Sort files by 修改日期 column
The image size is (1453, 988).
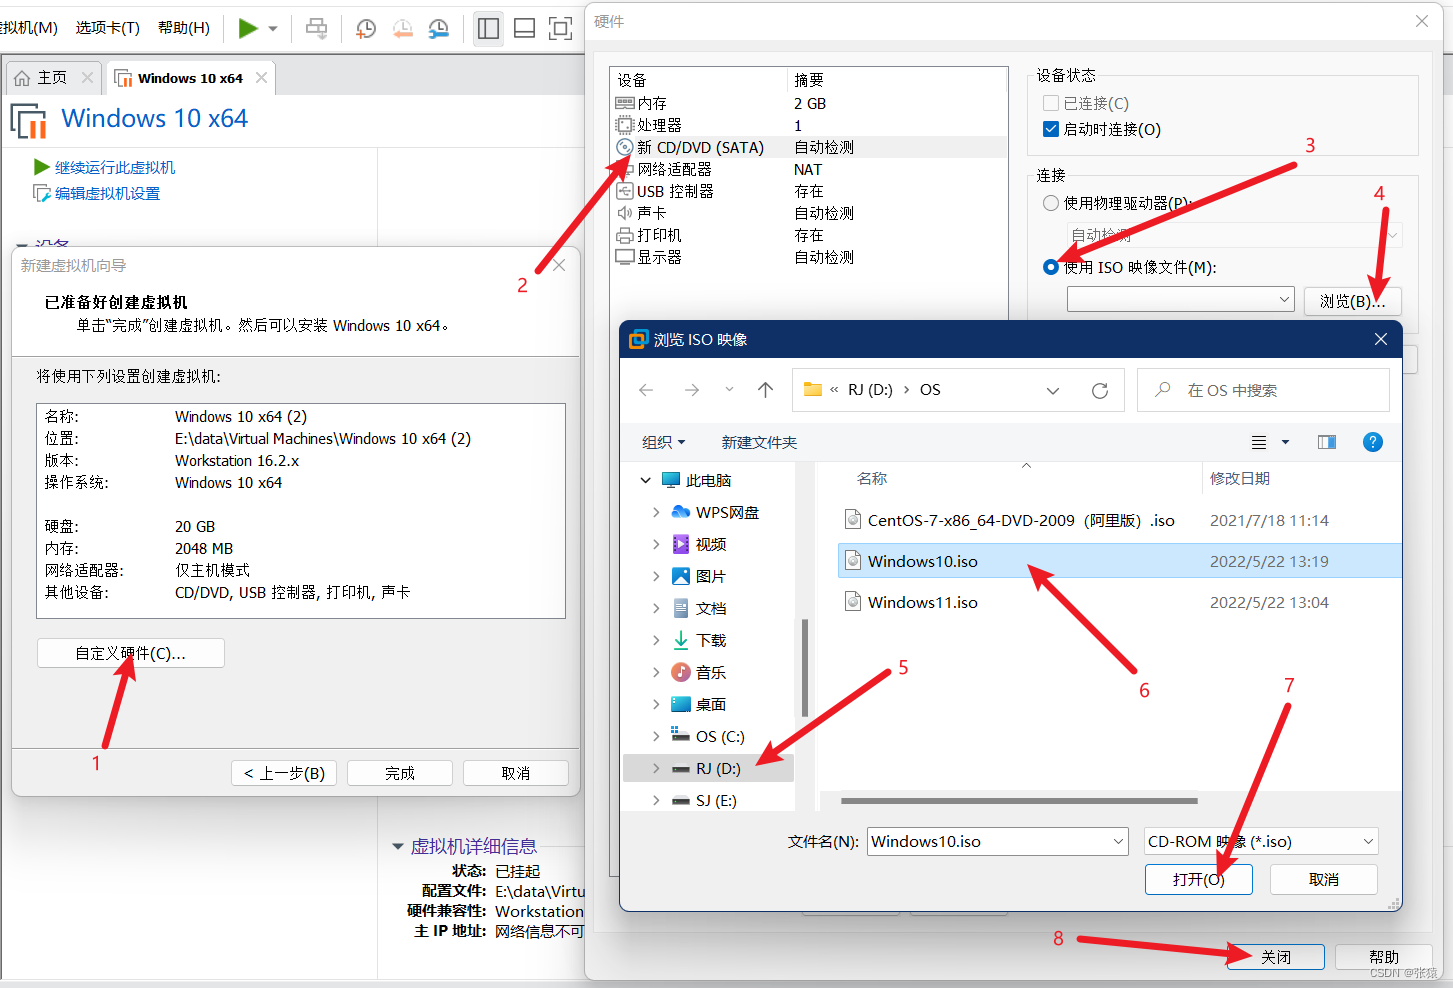pos(1240,478)
